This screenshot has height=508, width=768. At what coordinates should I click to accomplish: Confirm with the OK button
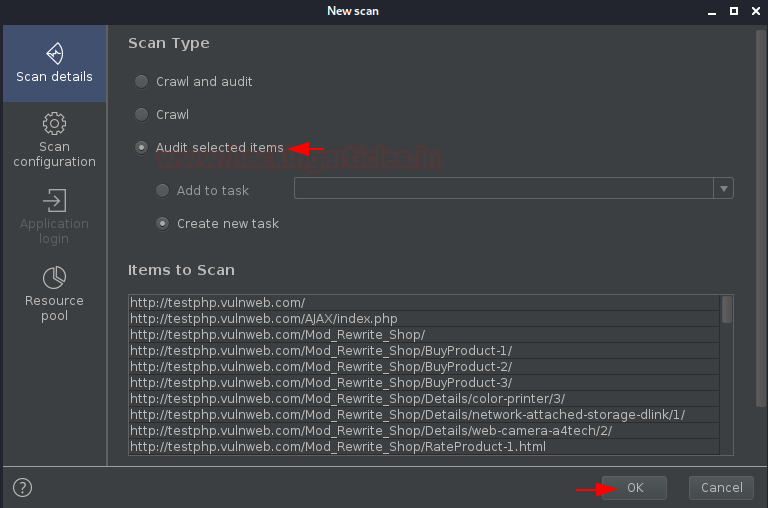(634, 488)
